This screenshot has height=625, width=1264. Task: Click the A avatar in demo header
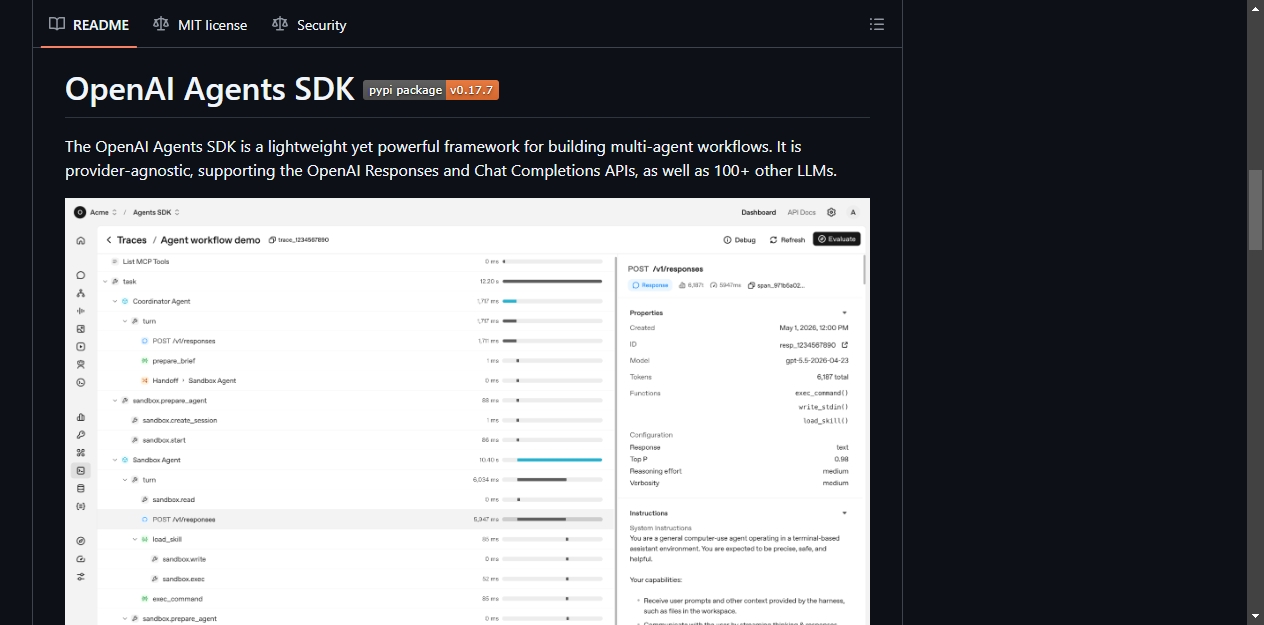pyautogui.click(x=853, y=212)
